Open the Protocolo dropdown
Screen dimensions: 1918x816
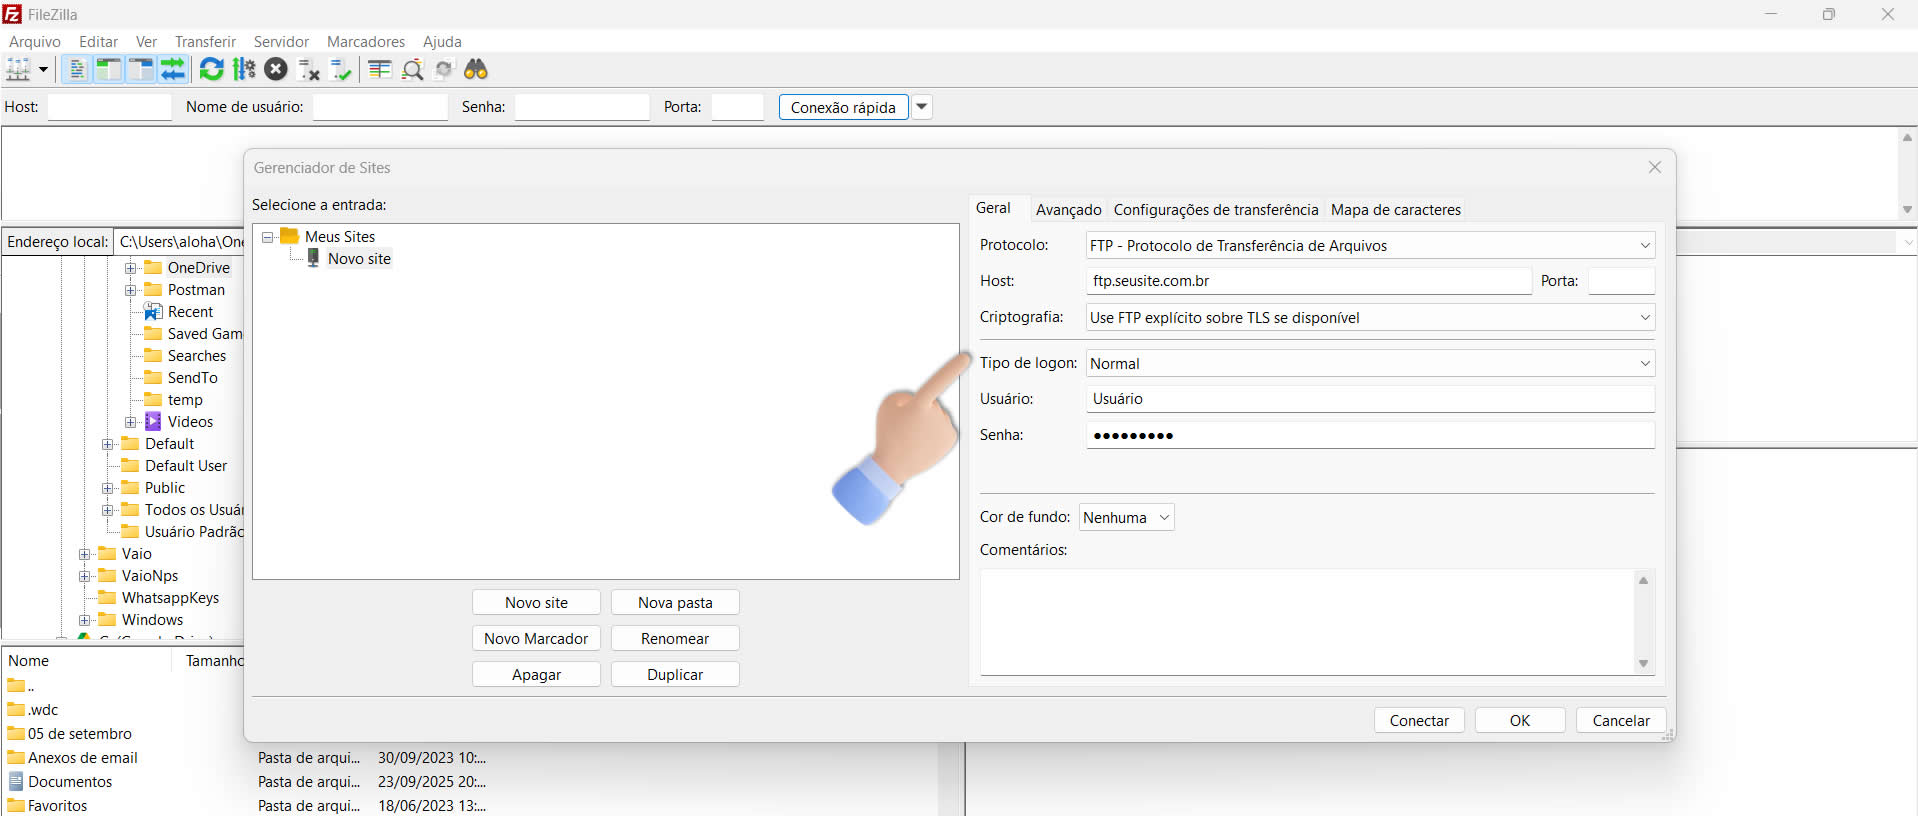pos(1369,246)
